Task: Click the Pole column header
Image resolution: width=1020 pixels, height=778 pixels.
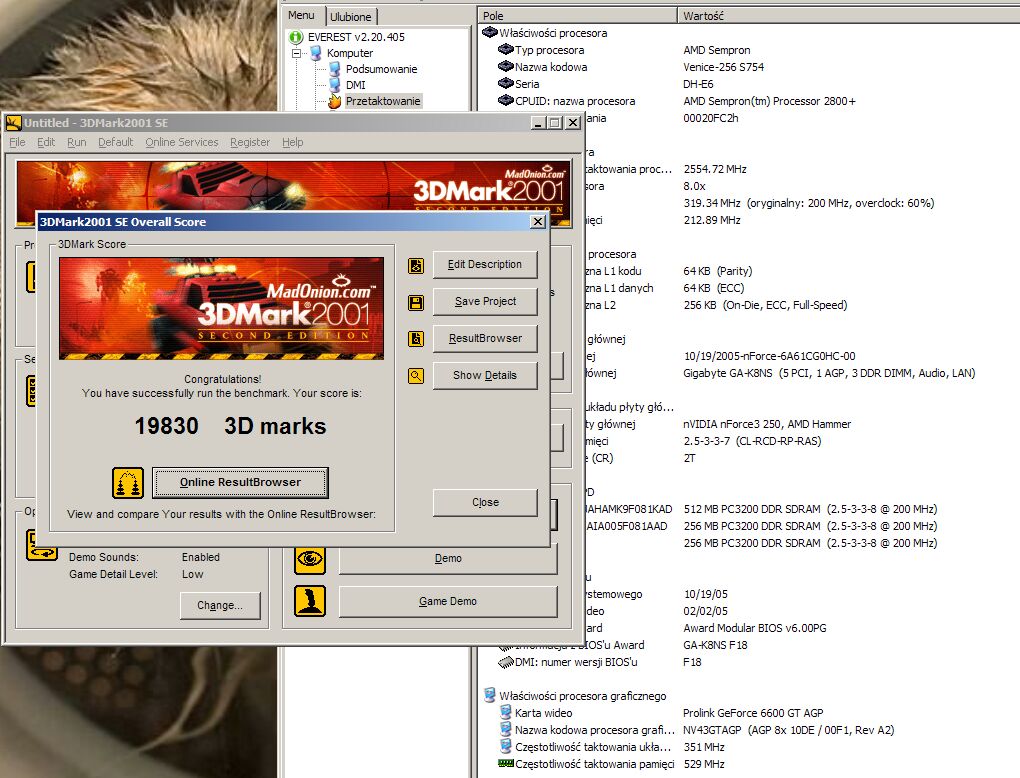Action: pyautogui.click(x=578, y=16)
